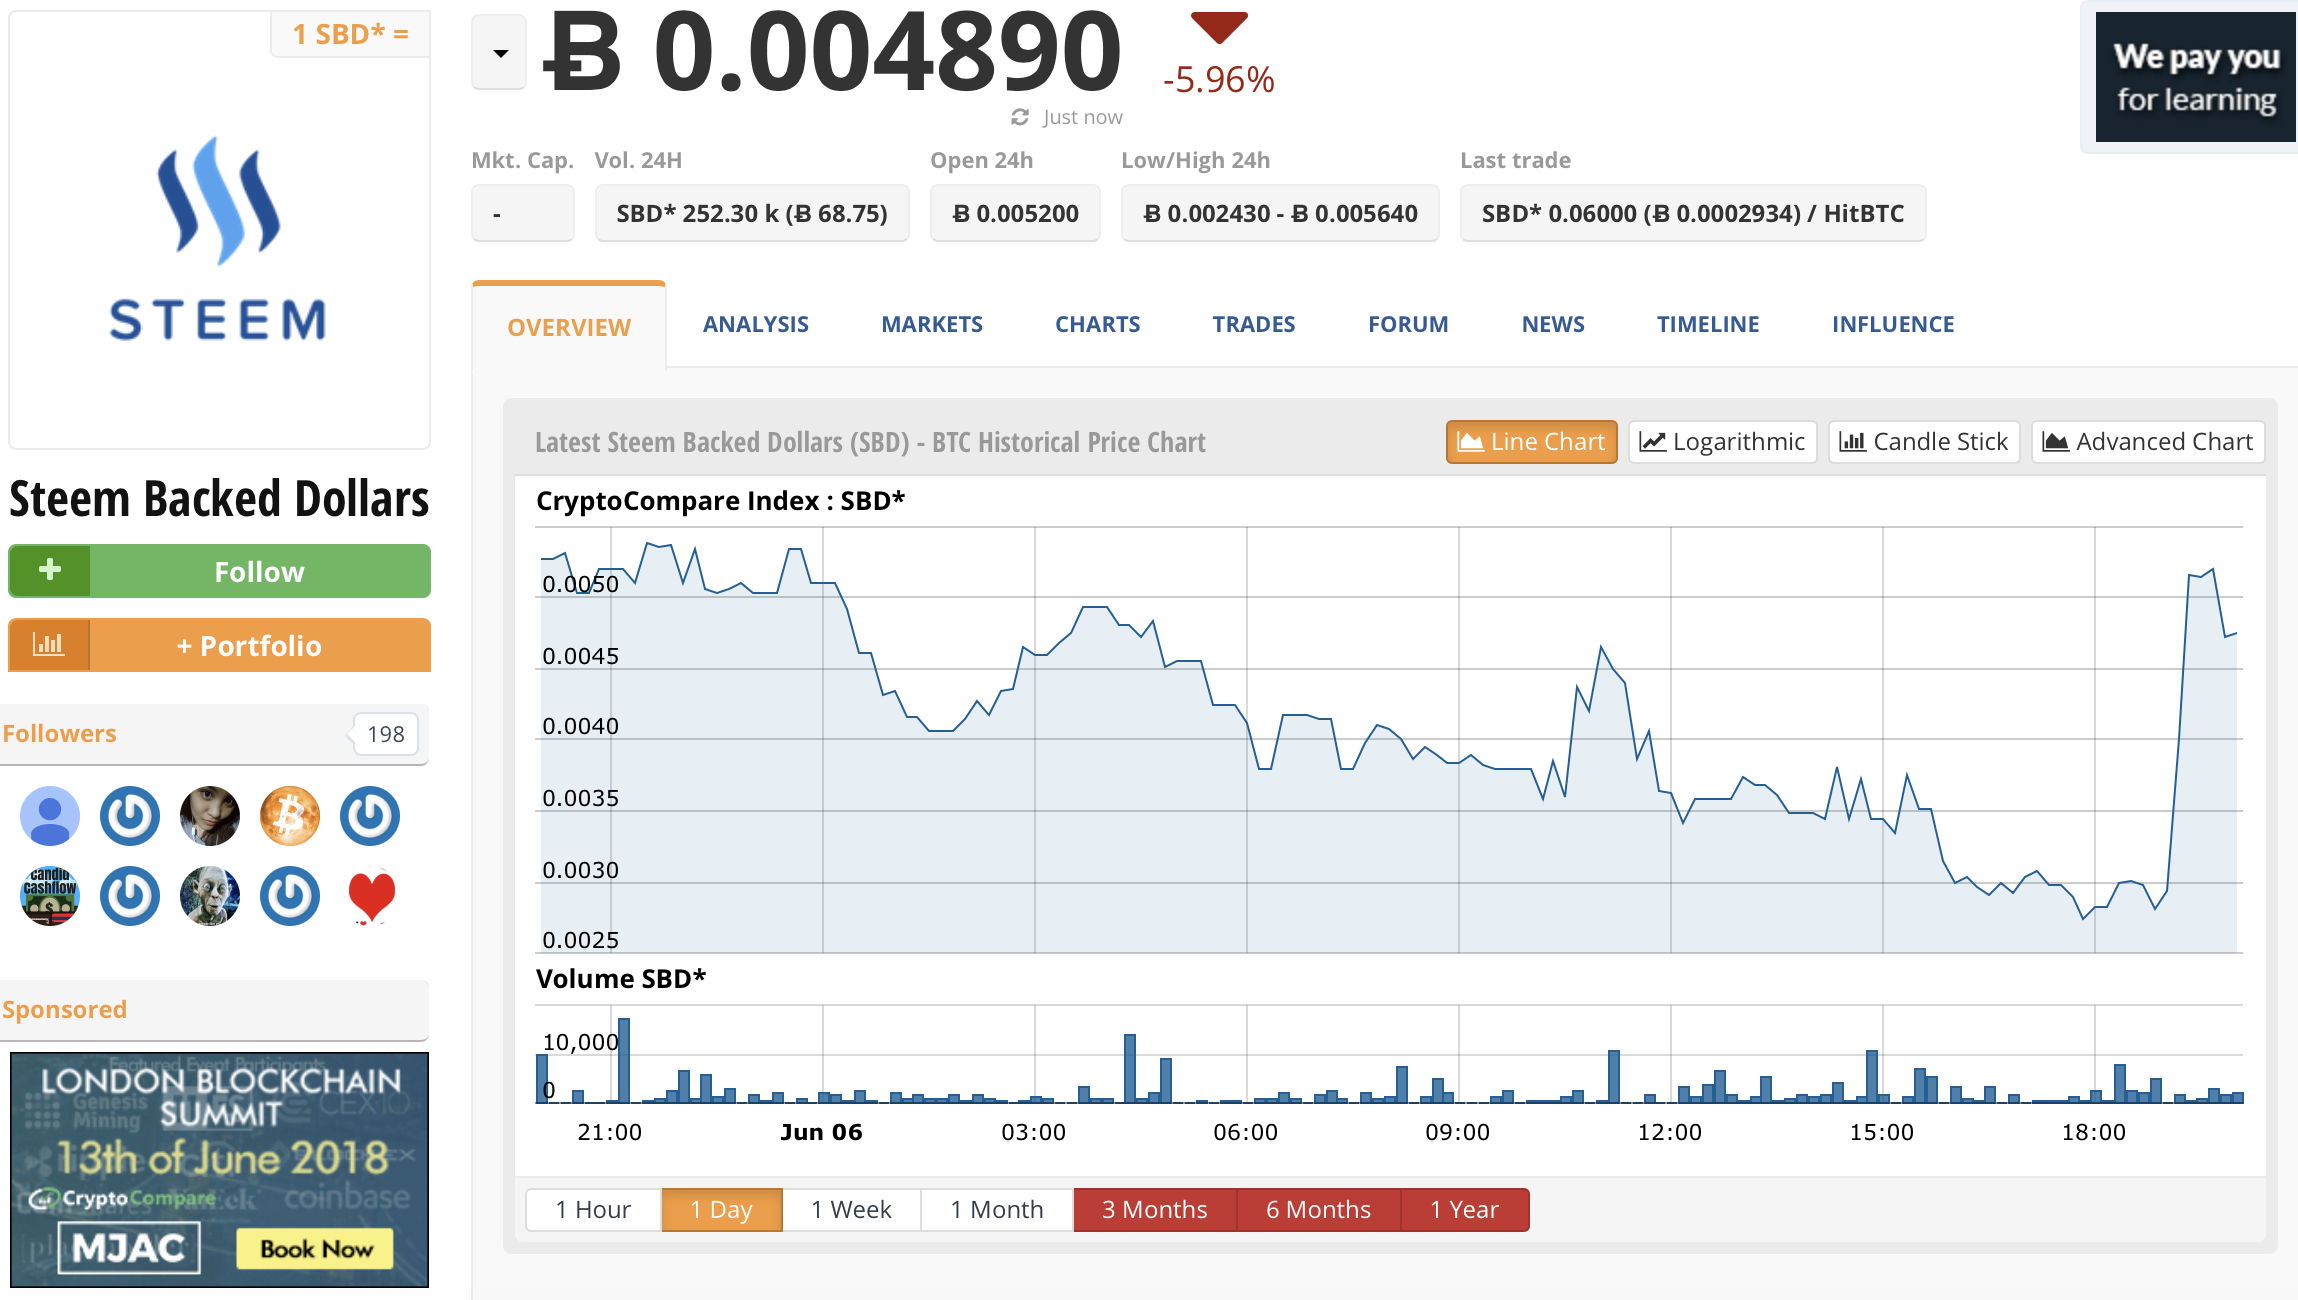Click the 'Steem Backed Dollars' heading
Image resolution: width=2298 pixels, height=1300 pixels.
click(219, 498)
